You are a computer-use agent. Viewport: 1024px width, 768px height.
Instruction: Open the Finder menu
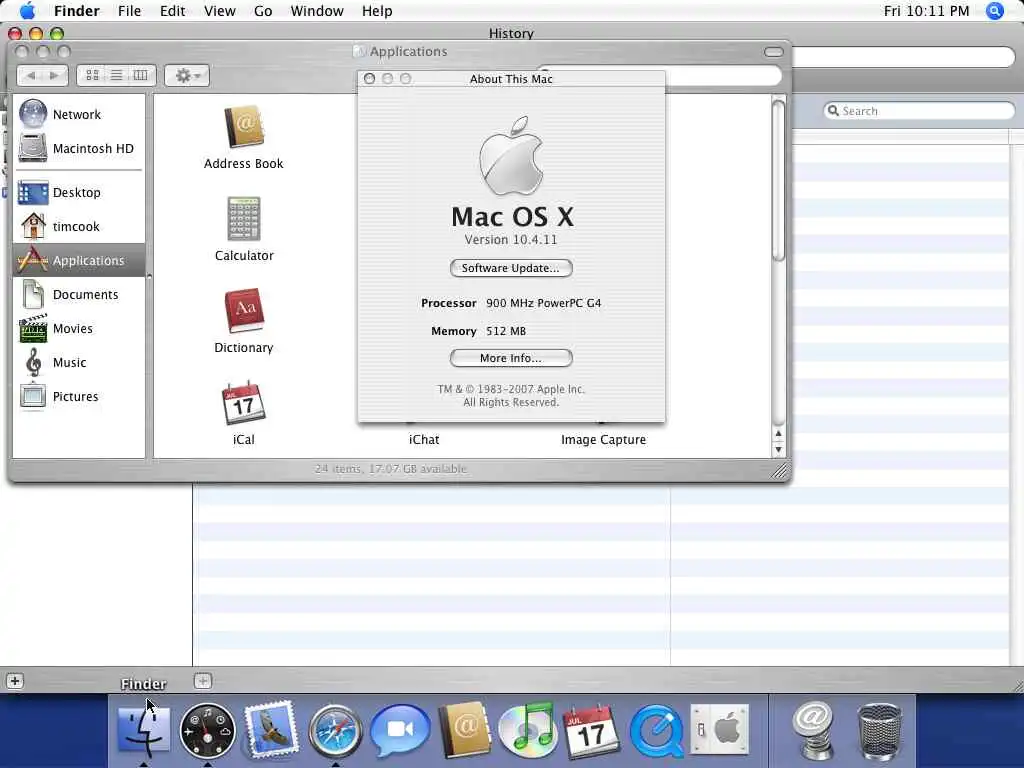(x=76, y=11)
